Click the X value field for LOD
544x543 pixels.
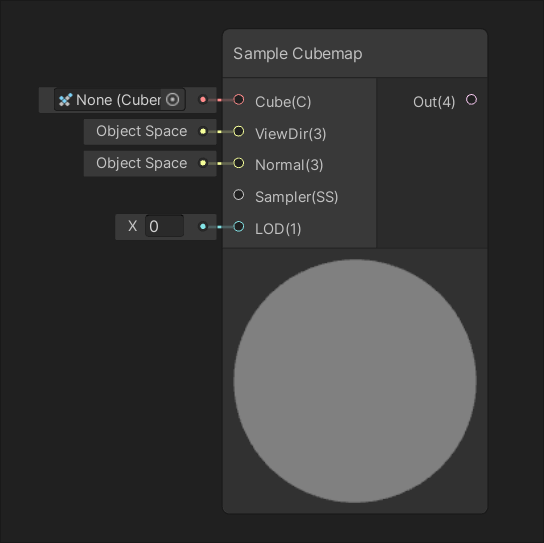click(x=164, y=226)
